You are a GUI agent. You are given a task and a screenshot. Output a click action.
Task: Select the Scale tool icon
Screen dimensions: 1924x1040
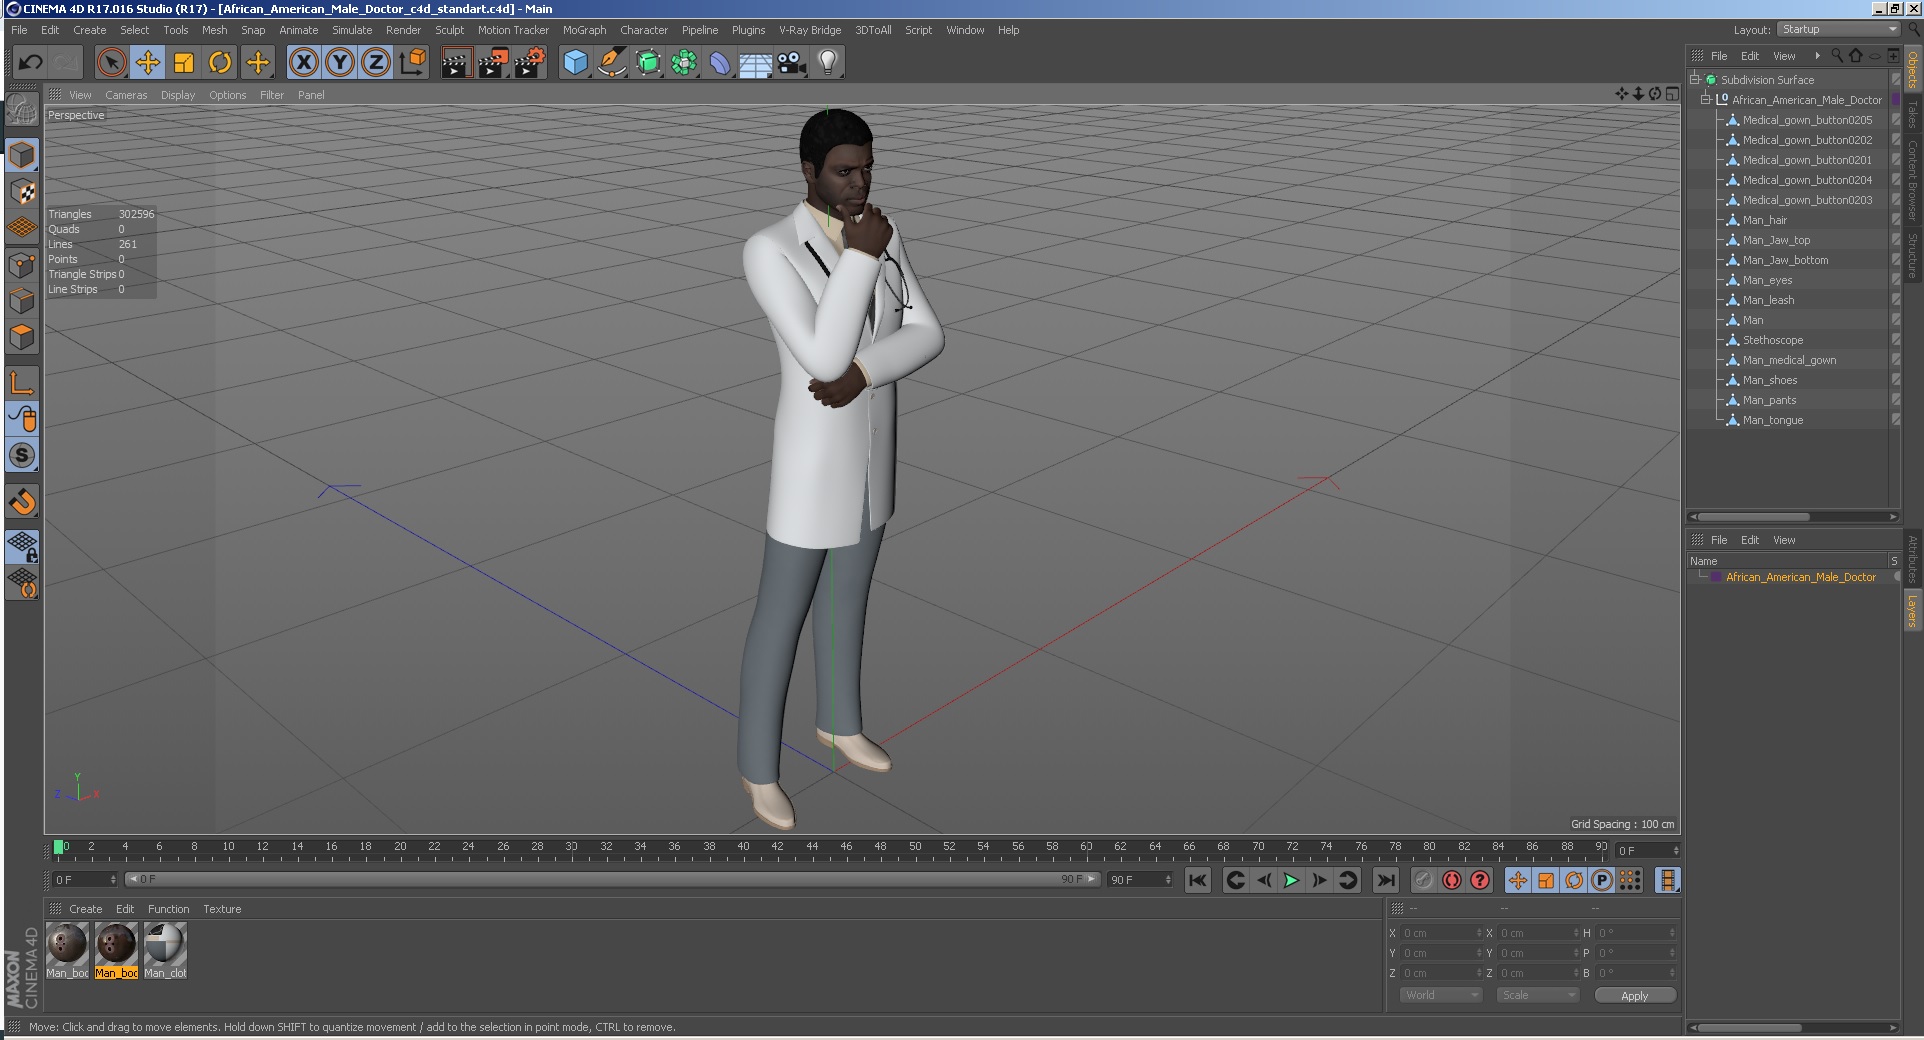point(184,63)
